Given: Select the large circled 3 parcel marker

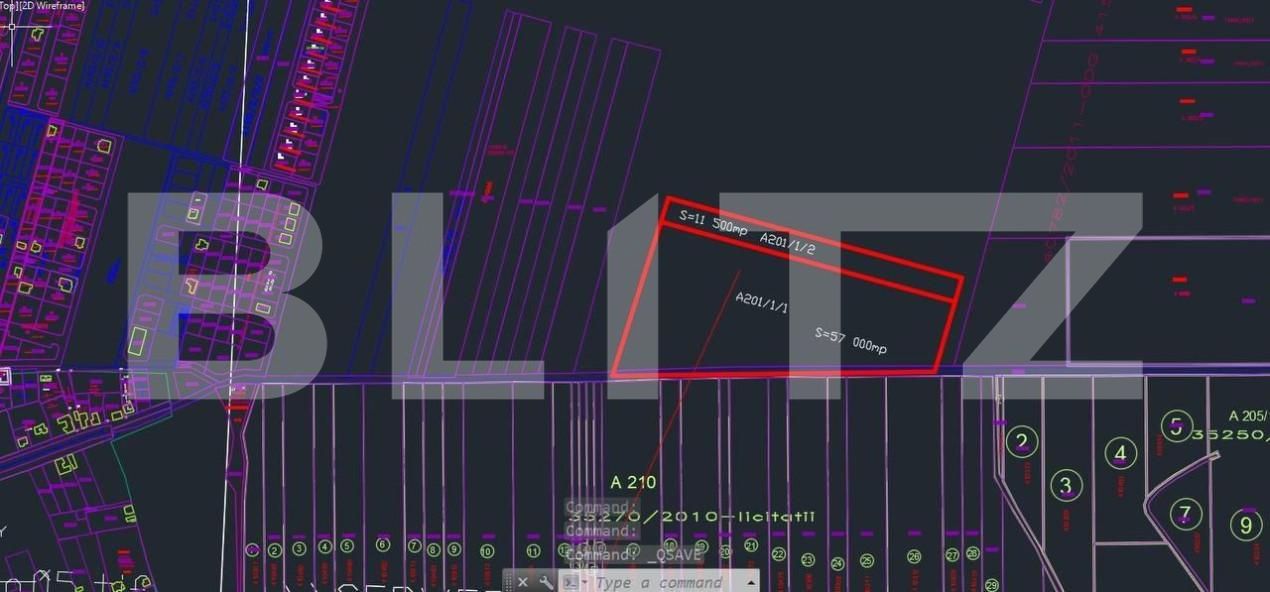Looking at the screenshot, I should click(1066, 486).
